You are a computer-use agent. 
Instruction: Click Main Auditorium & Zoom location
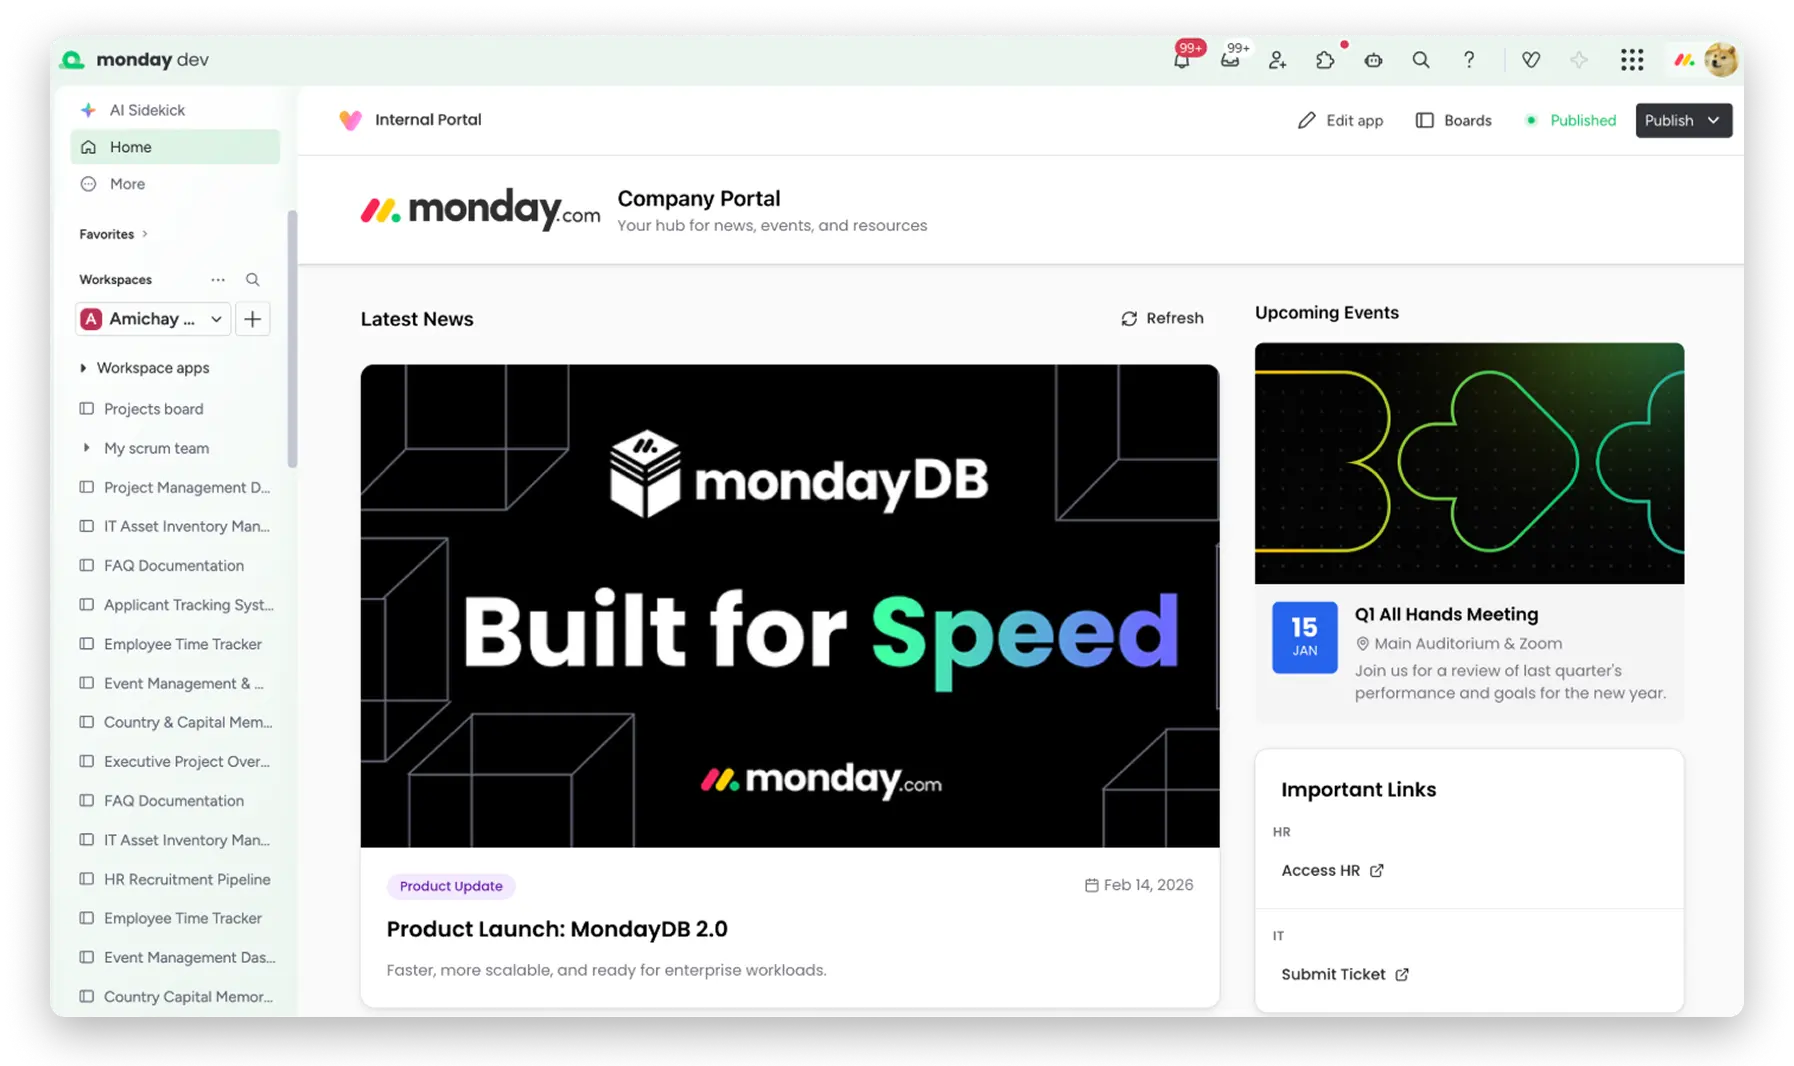tap(1458, 644)
